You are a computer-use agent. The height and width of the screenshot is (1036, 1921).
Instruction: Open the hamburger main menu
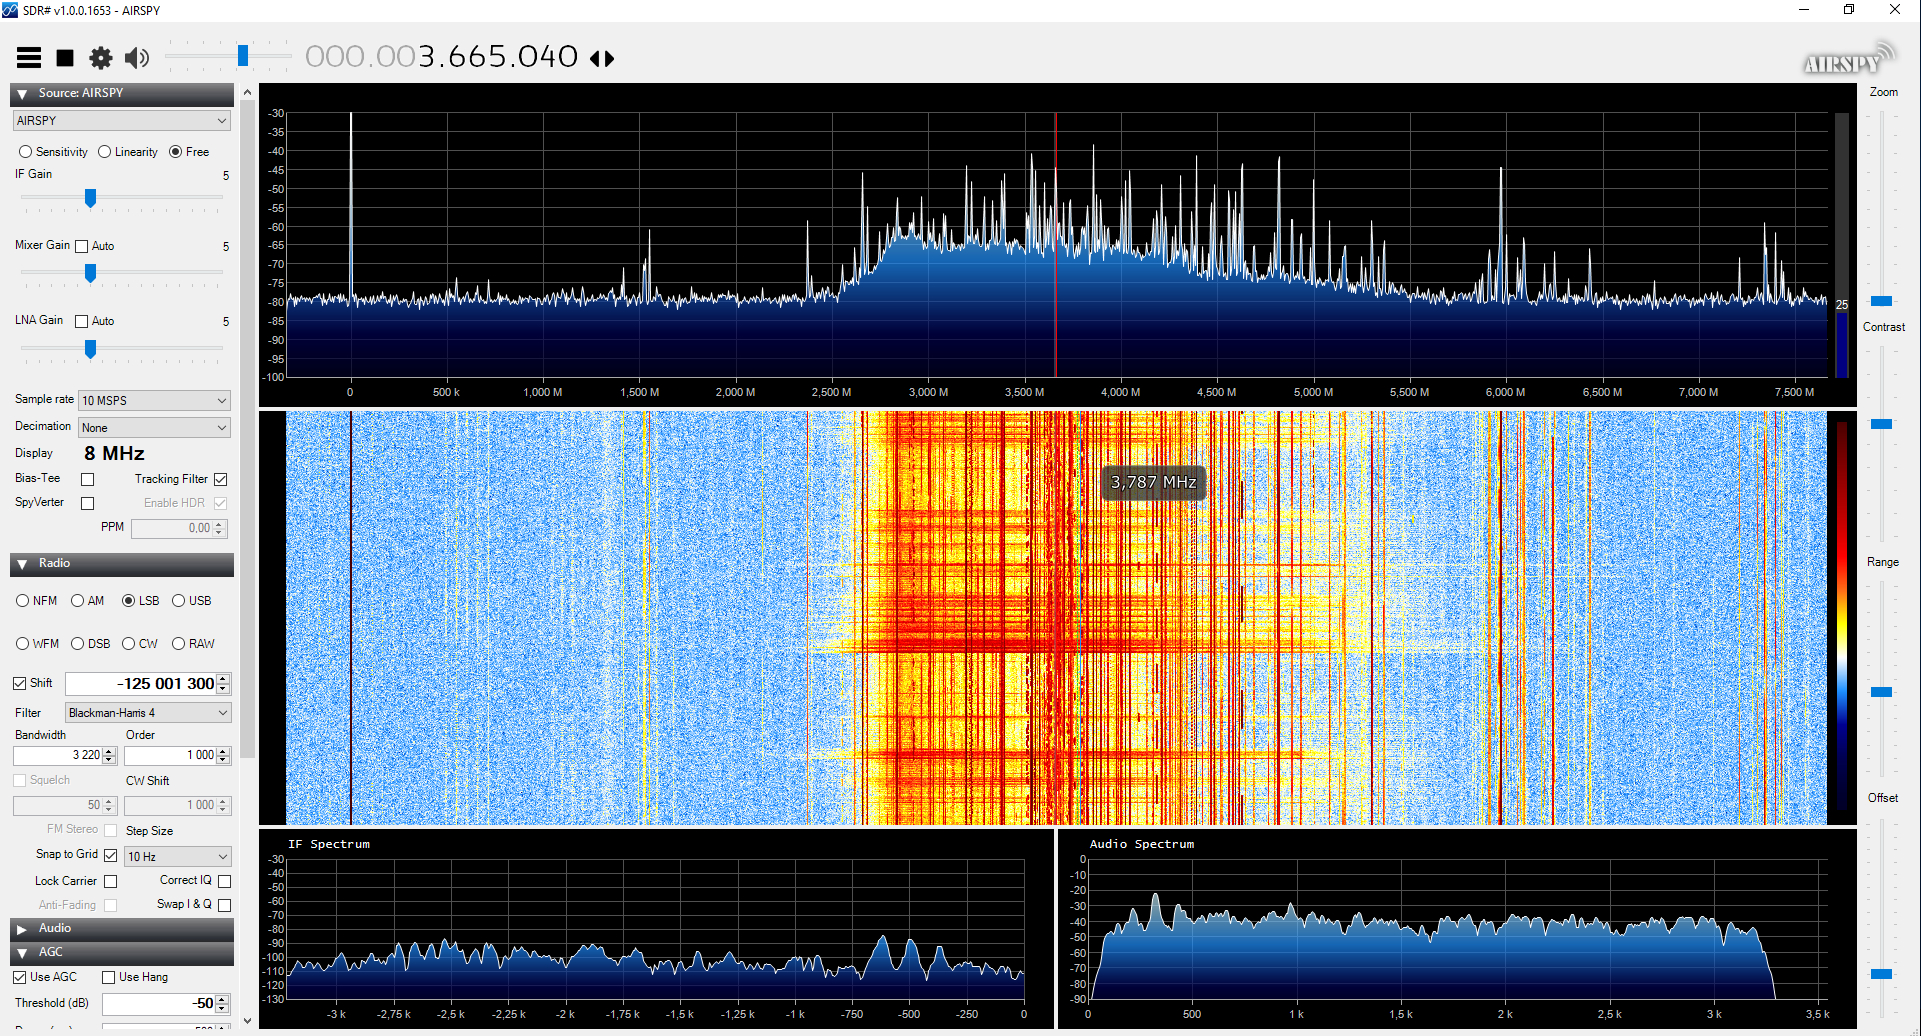[x=29, y=58]
